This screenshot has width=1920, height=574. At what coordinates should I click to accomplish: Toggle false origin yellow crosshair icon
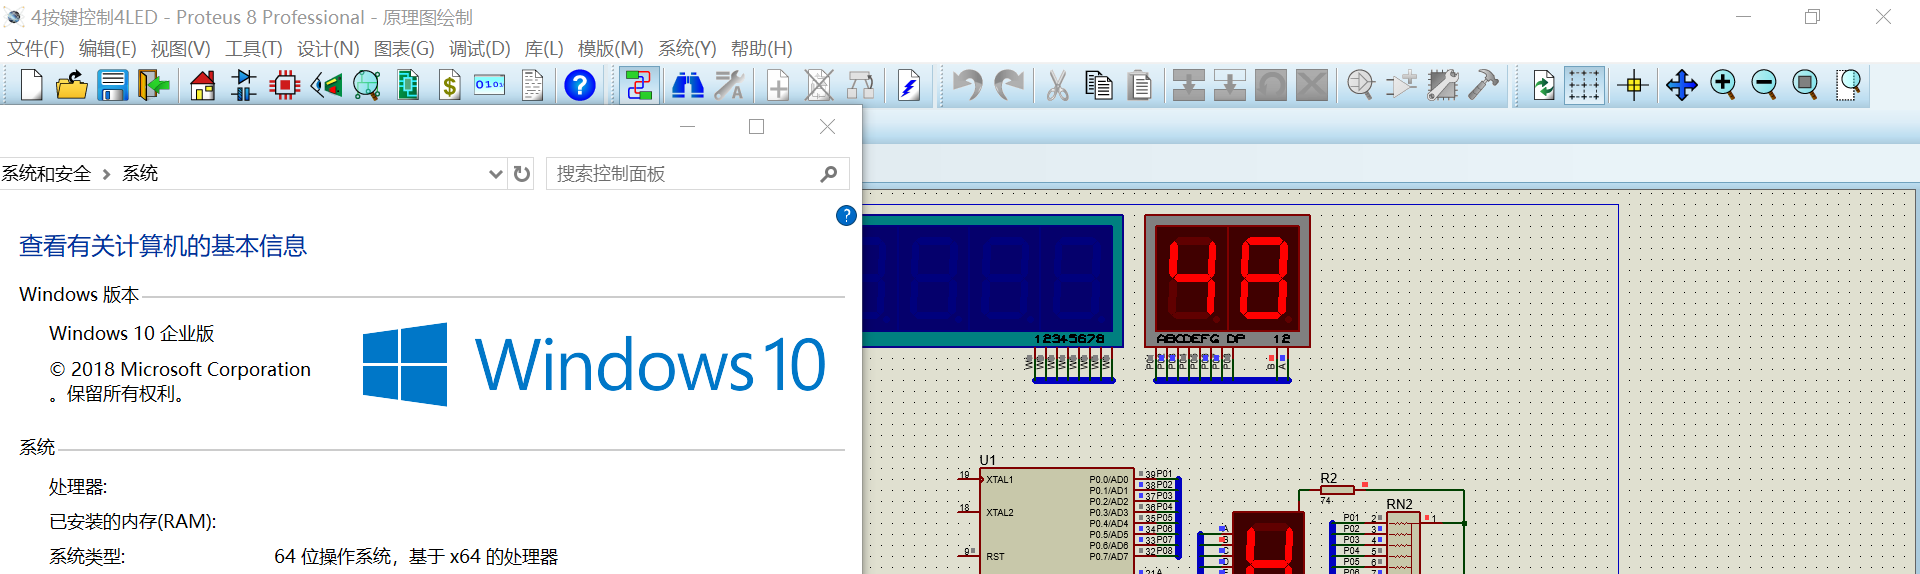[x=1634, y=86]
